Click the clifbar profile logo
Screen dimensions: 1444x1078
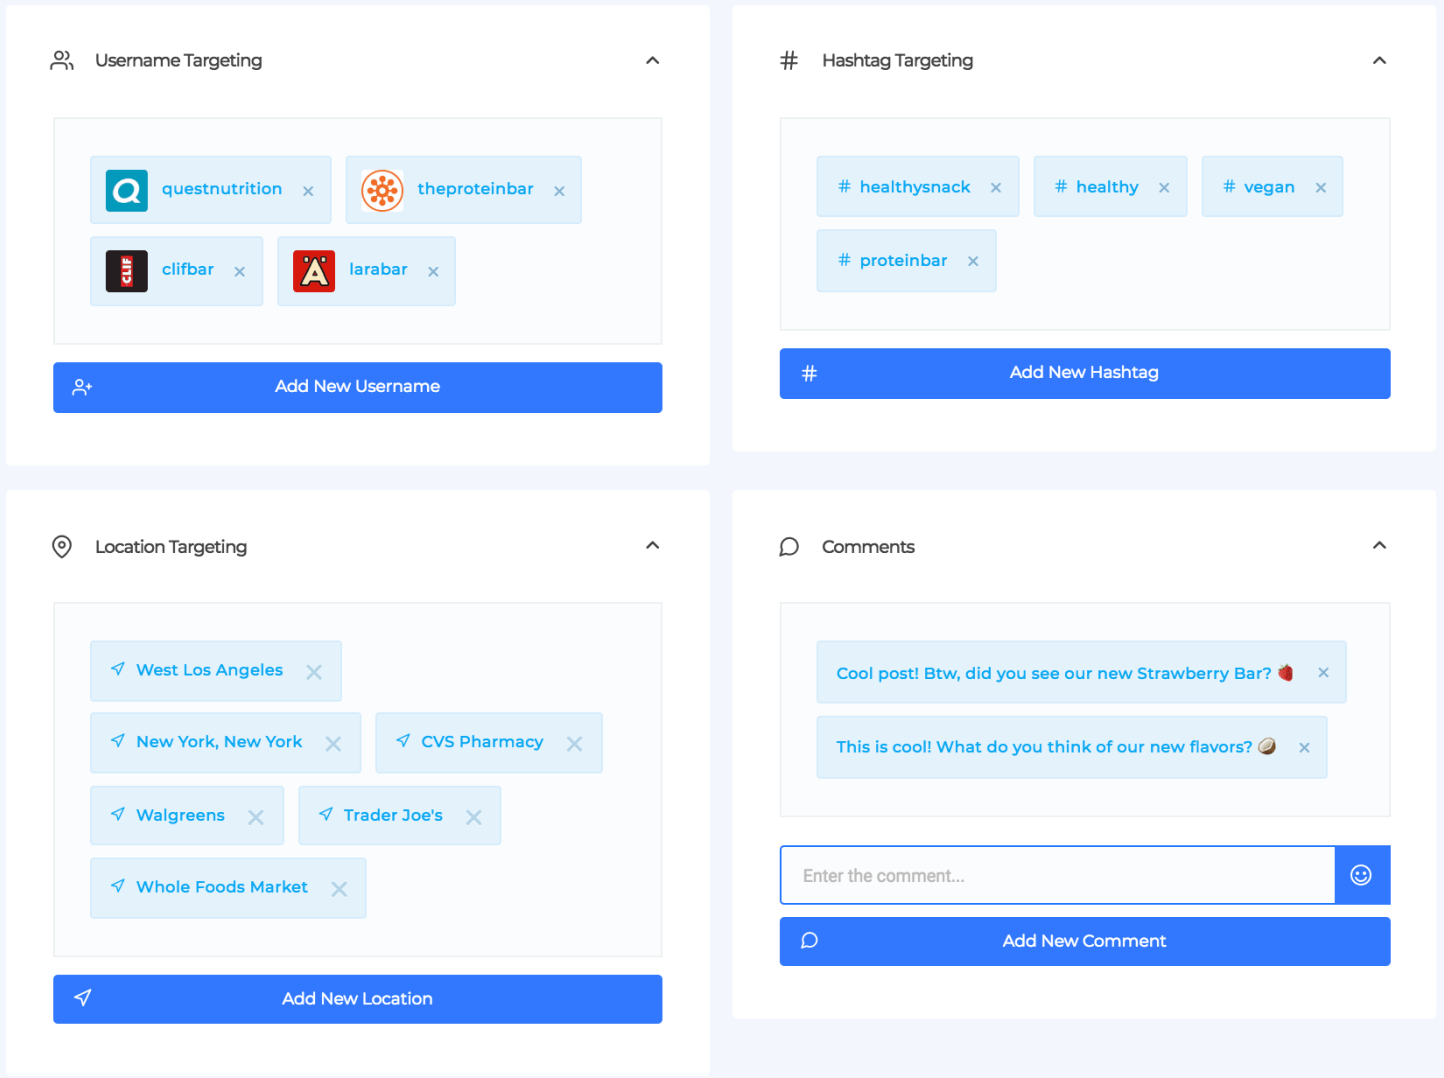(127, 271)
